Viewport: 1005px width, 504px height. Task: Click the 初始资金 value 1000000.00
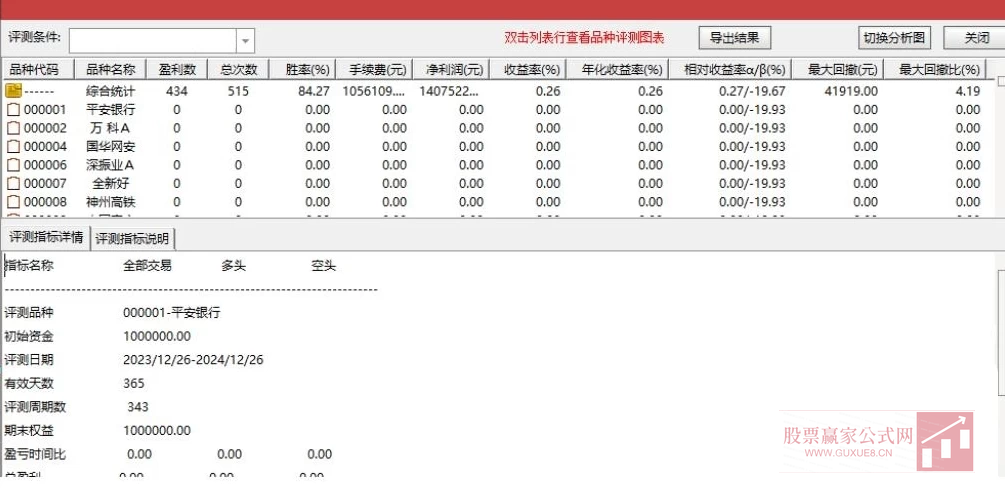157,336
